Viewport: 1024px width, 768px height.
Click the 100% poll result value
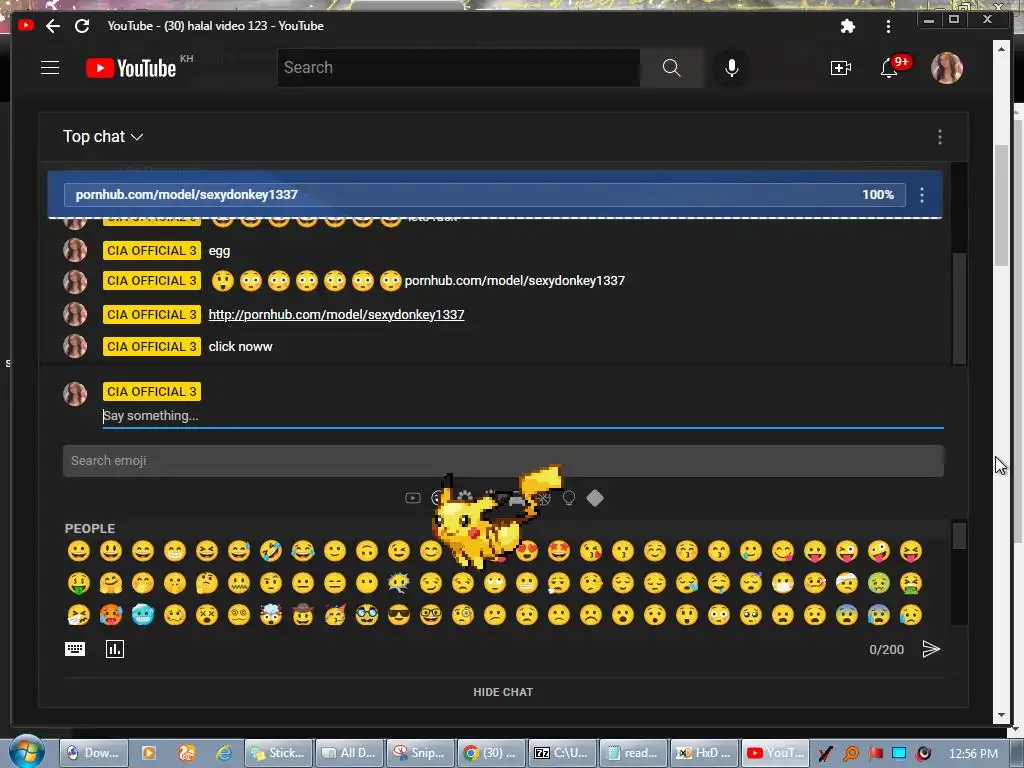[878, 195]
